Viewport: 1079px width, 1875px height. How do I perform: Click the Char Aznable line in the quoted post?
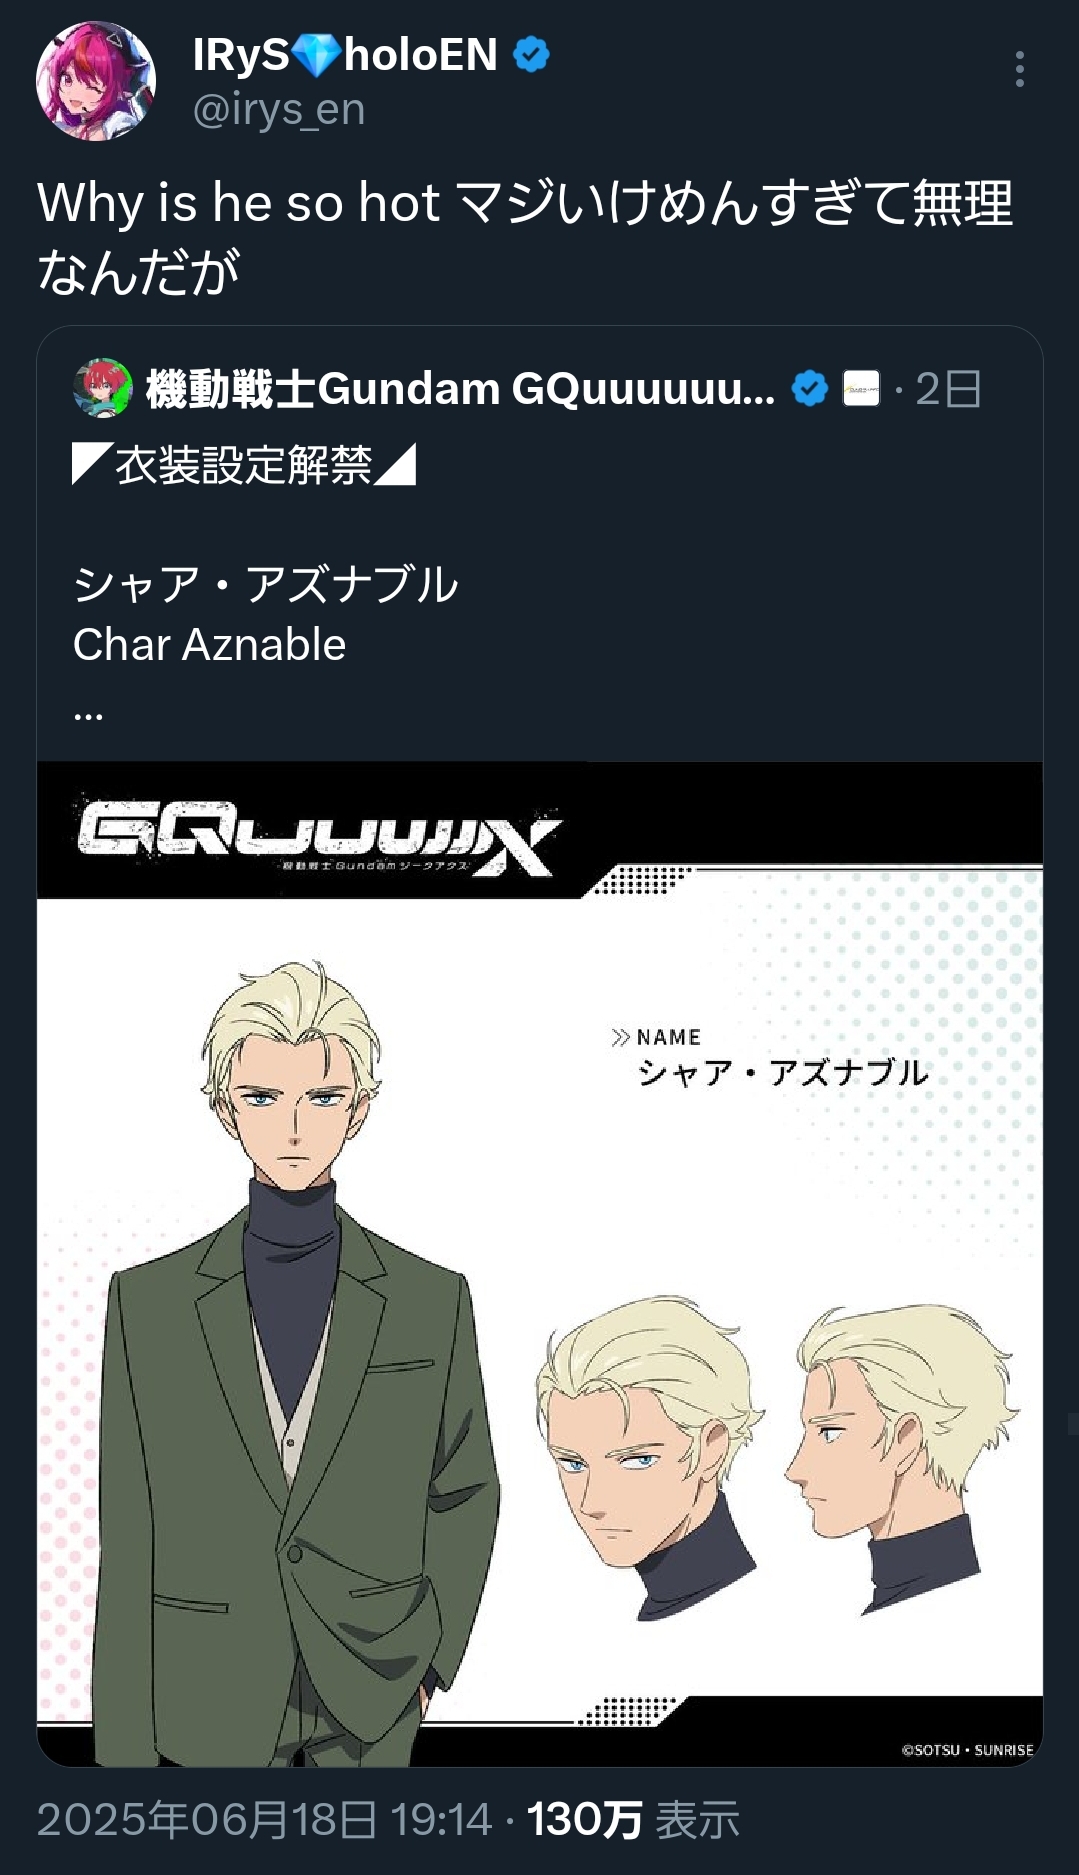[x=210, y=645]
